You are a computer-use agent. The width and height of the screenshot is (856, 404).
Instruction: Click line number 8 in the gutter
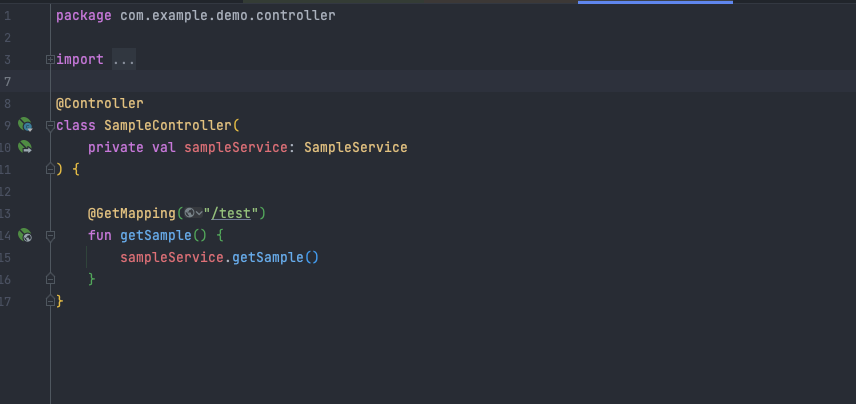click(x=7, y=103)
